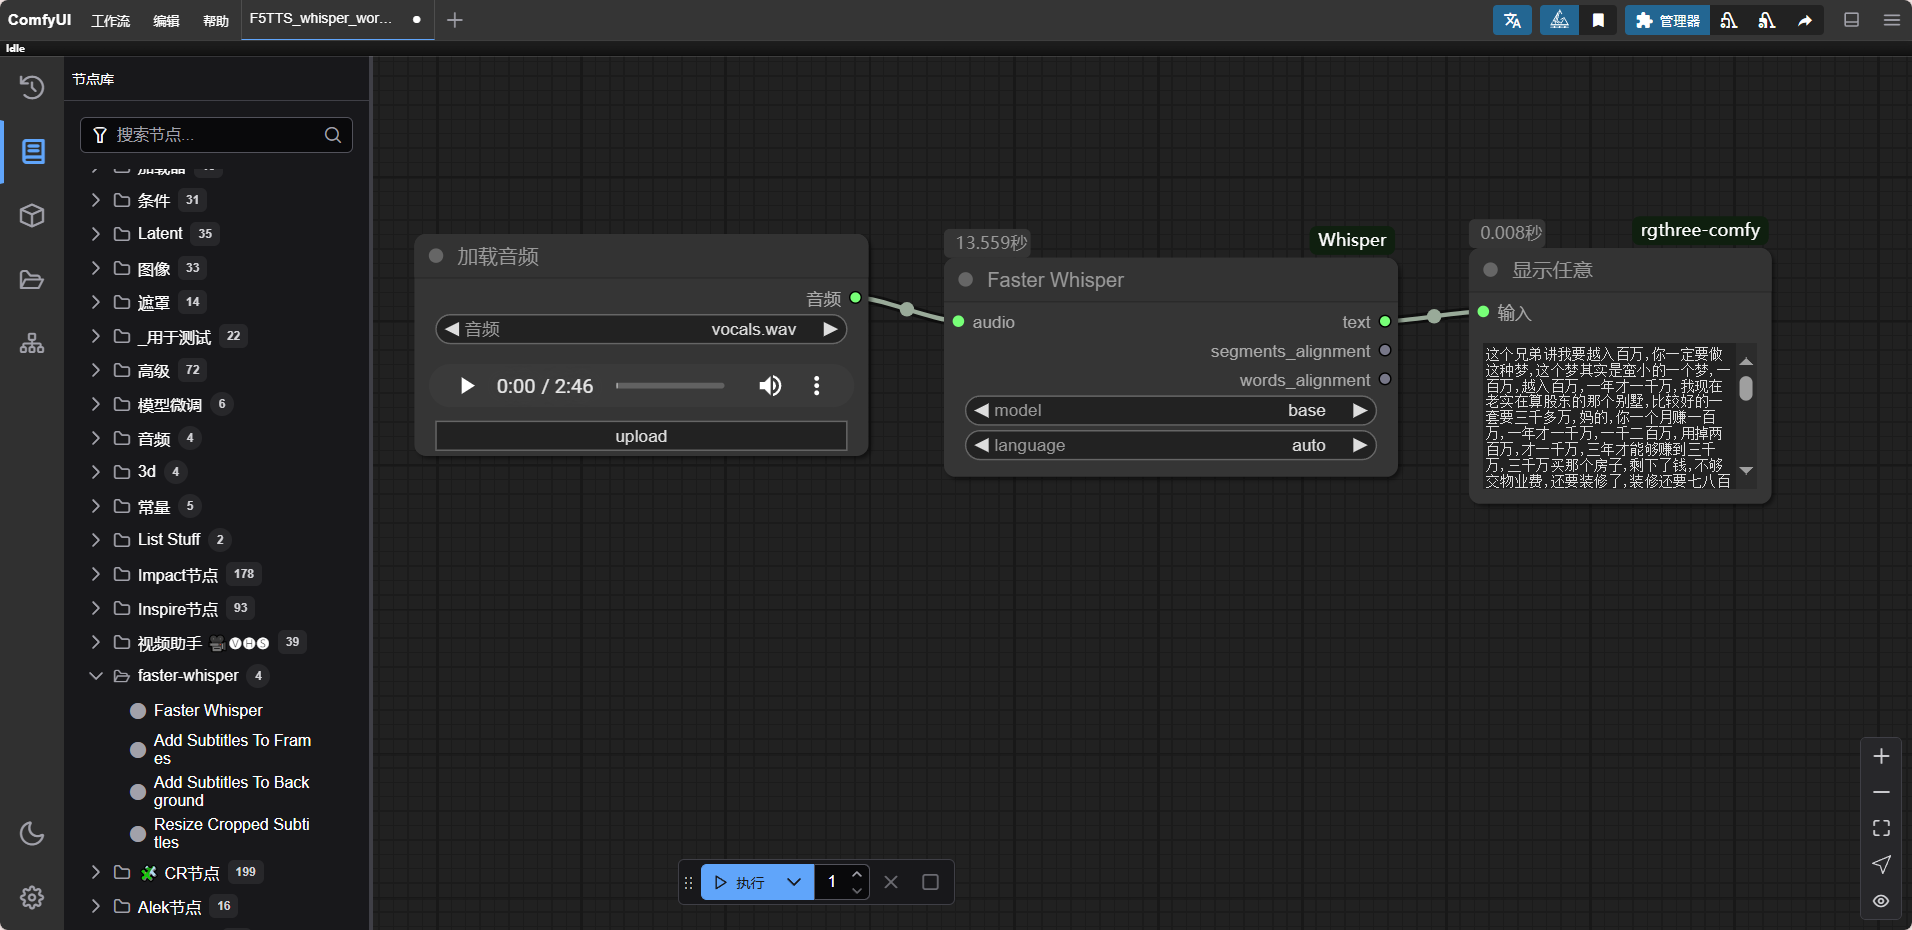Click the fit view icon on canvas

click(x=1881, y=828)
